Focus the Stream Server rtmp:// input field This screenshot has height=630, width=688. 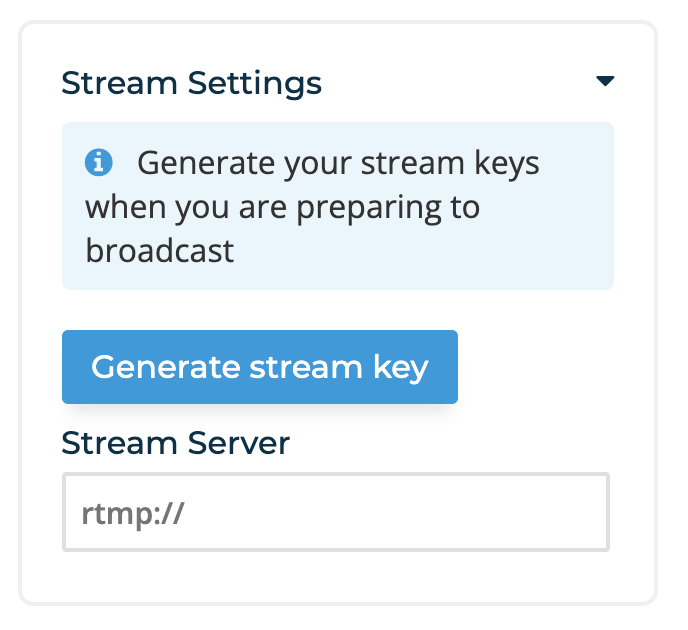coord(336,512)
